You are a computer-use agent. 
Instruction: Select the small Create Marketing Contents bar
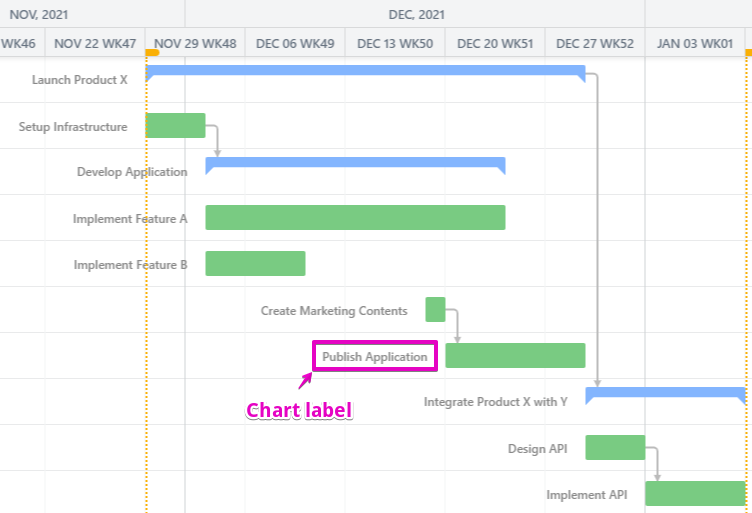tap(435, 309)
